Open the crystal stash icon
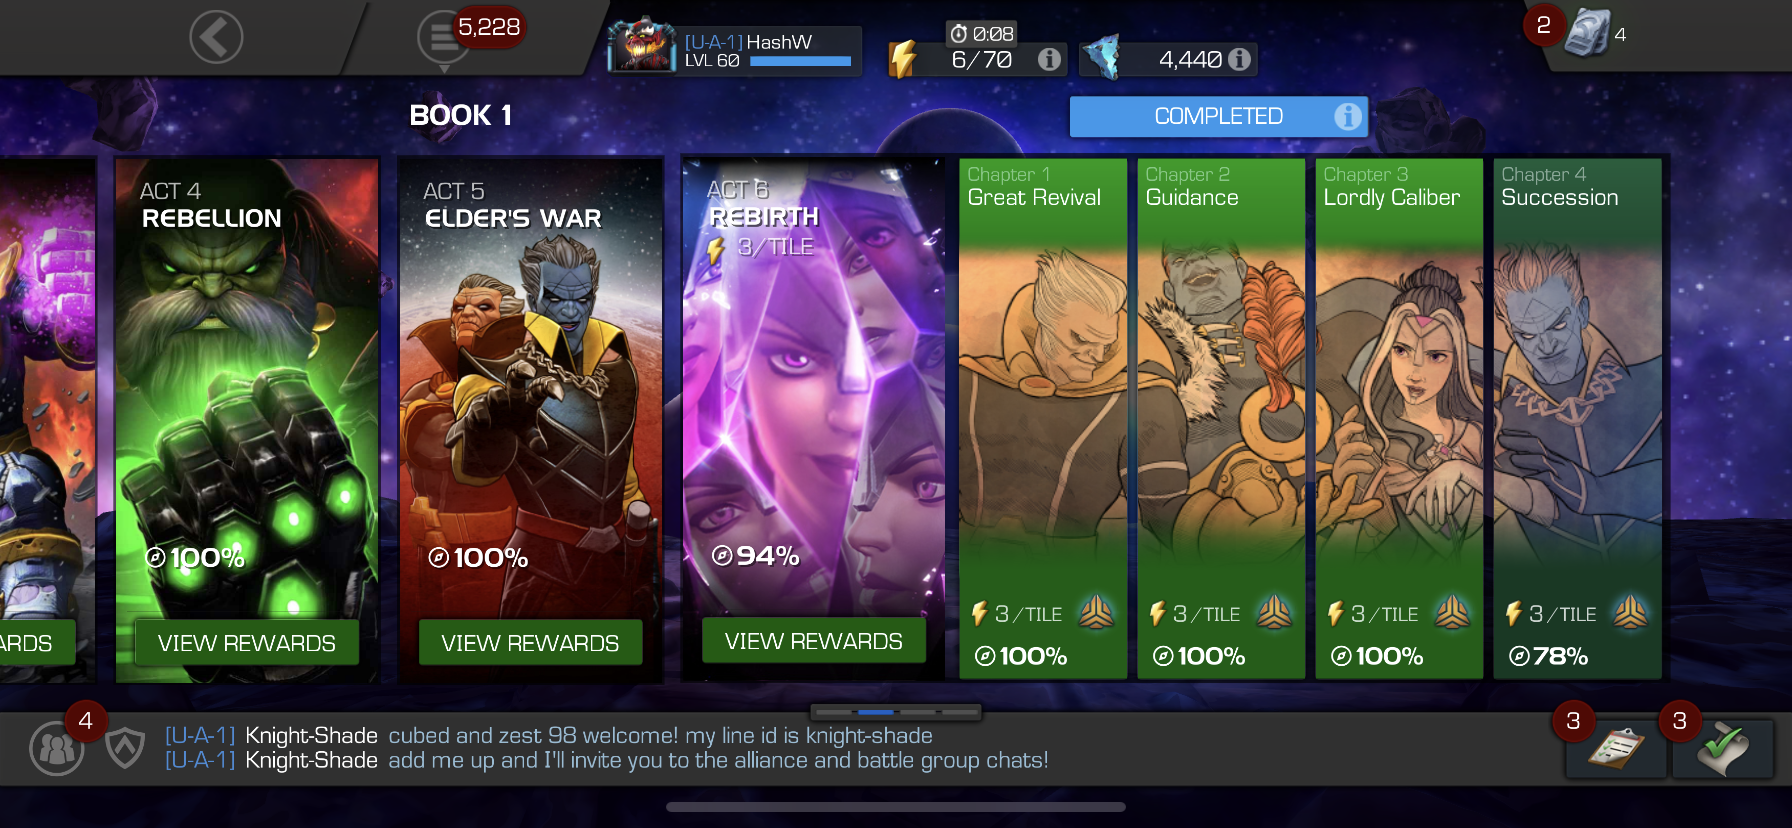Image resolution: width=1792 pixels, height=828 pixels. 1587,34
